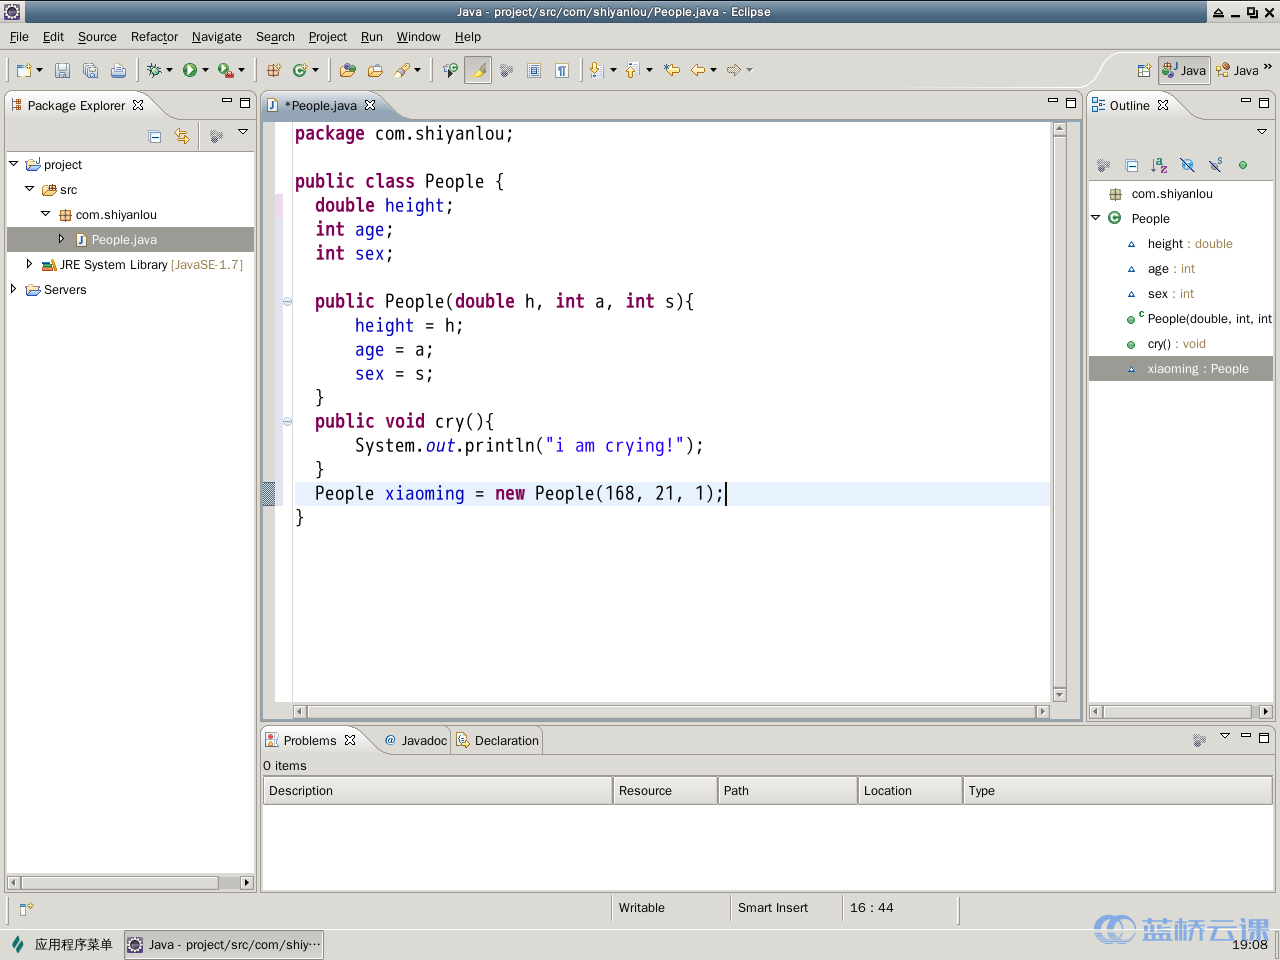The image size is (1280, 960).
Task: Maximize the Outline view panel
Action: pyautogui.click(x=1264, y=102)
